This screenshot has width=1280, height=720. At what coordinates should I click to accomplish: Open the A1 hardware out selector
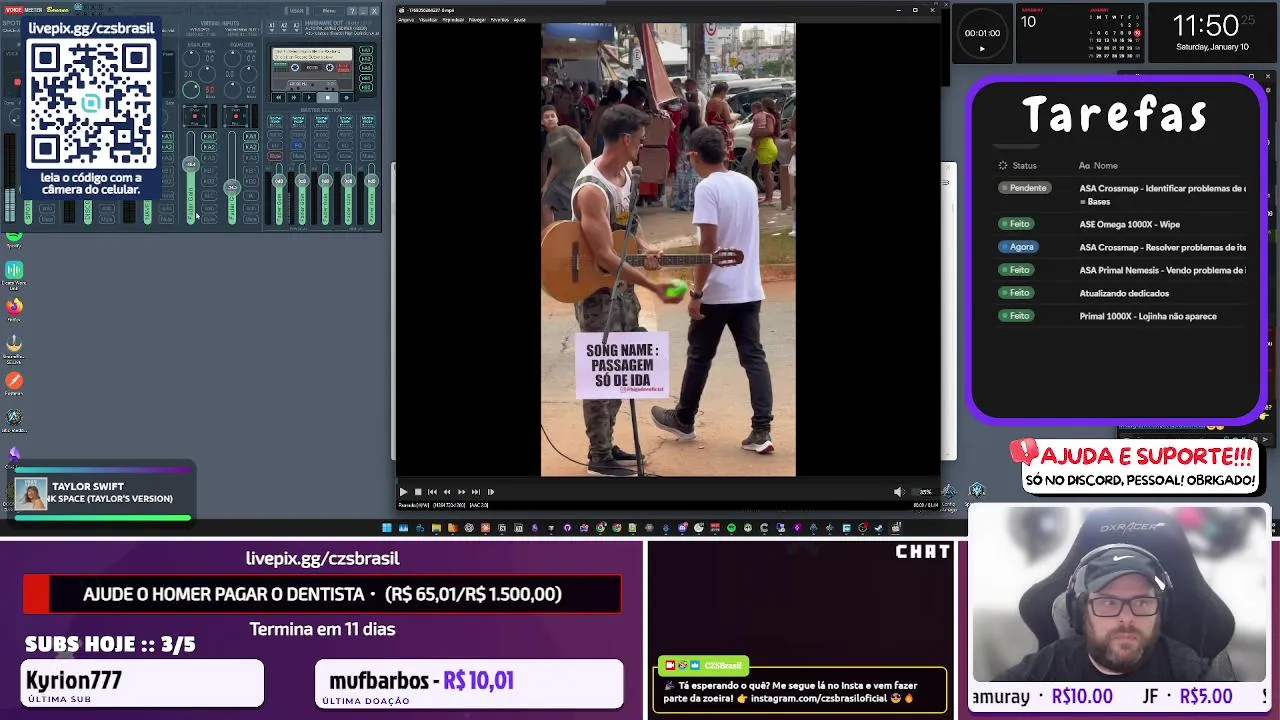coord(272,26)
